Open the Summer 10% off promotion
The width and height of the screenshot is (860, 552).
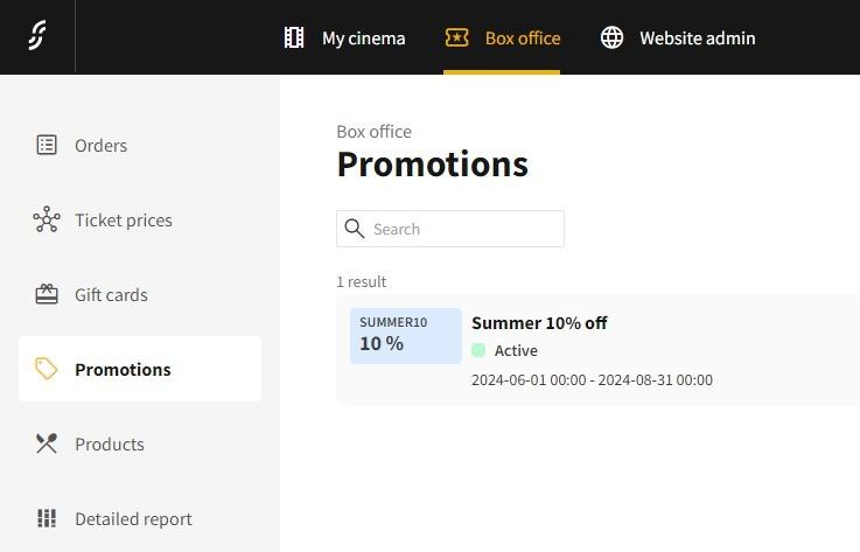pos(539,323)
